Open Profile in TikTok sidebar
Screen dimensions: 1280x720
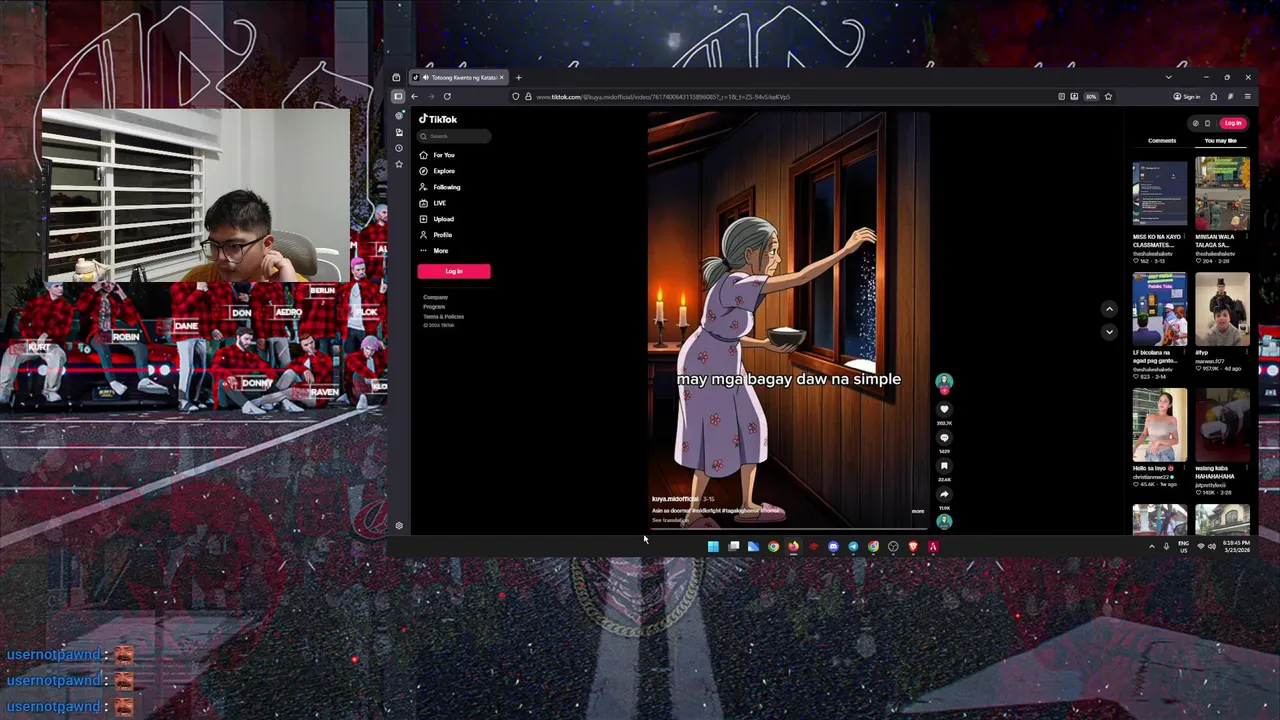coord(436,235)
